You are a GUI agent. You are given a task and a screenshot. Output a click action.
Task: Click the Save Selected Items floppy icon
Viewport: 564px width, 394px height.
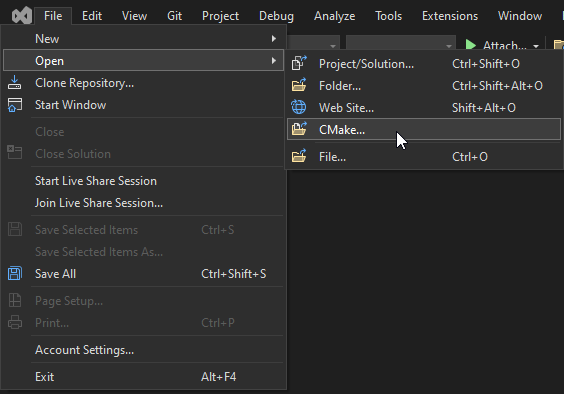pyautogui.click(x=15, y=230)
